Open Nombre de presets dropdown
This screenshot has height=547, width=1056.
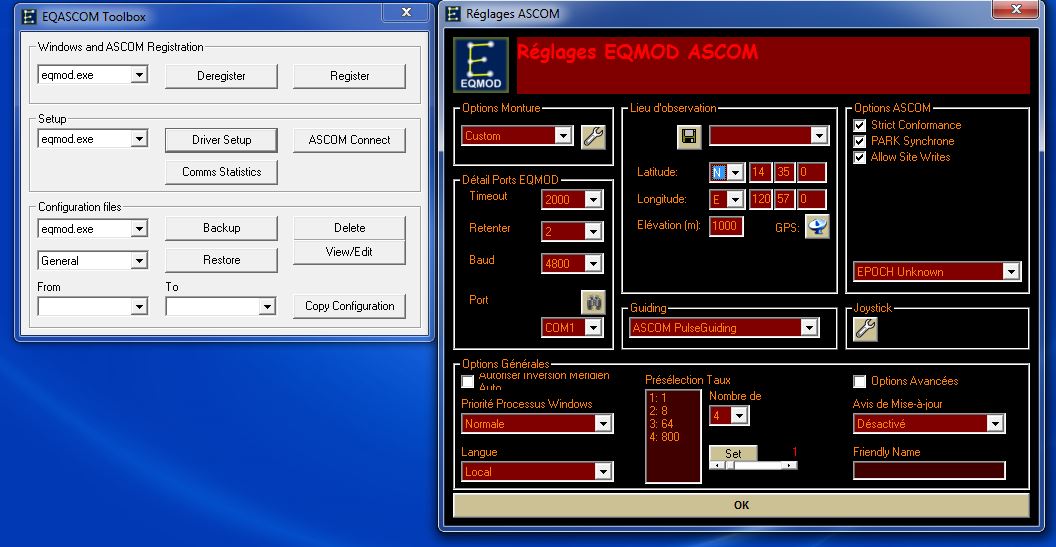pos(739,416)
